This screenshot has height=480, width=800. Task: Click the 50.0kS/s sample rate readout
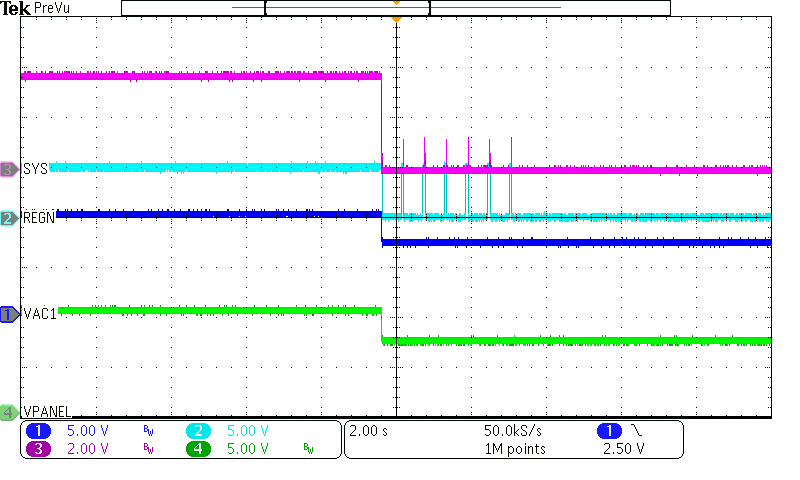click(514, 430)
